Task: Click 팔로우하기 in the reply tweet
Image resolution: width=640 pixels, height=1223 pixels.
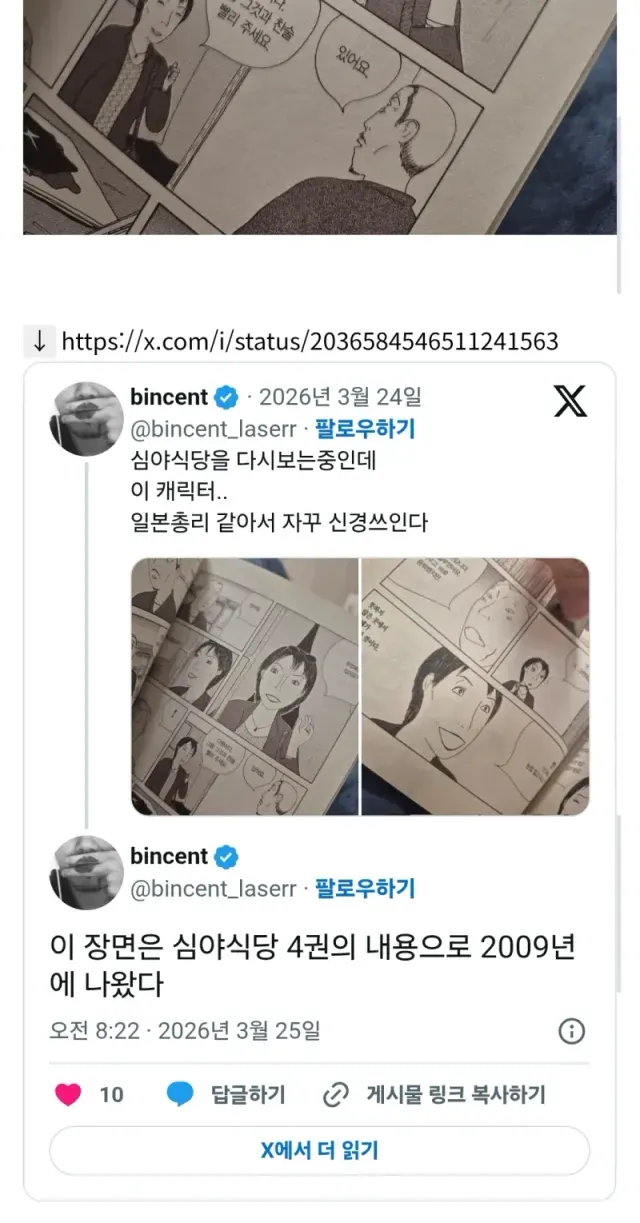Action: pos(365,888)
